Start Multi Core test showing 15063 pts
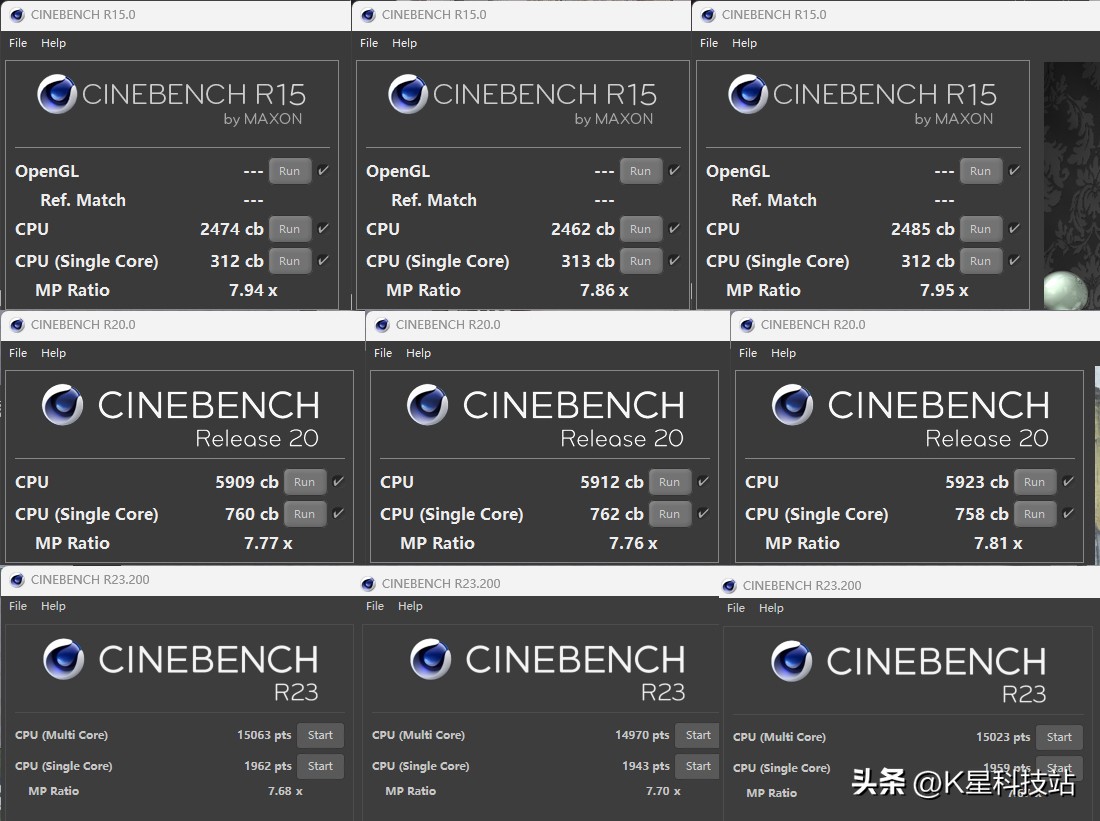The height and width of the screenshot is (821, 1100). [x=320, y=735]
